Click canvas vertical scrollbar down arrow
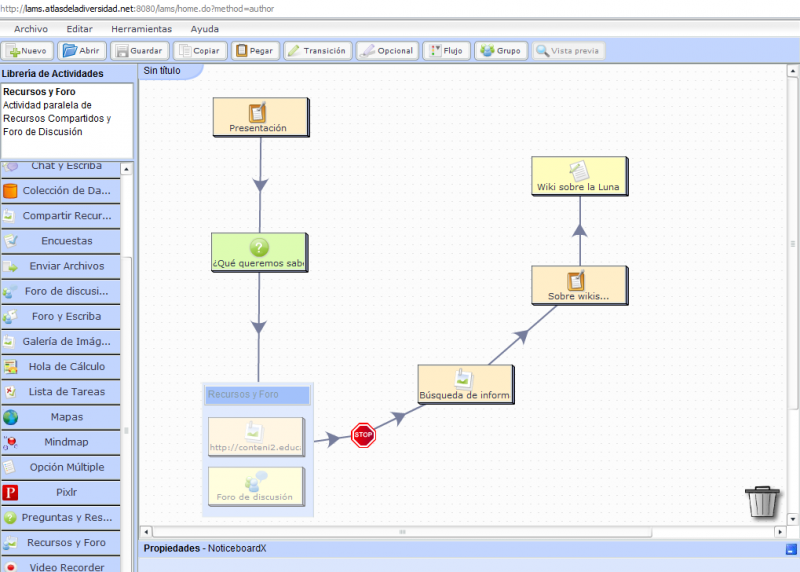 coord(792,519)
